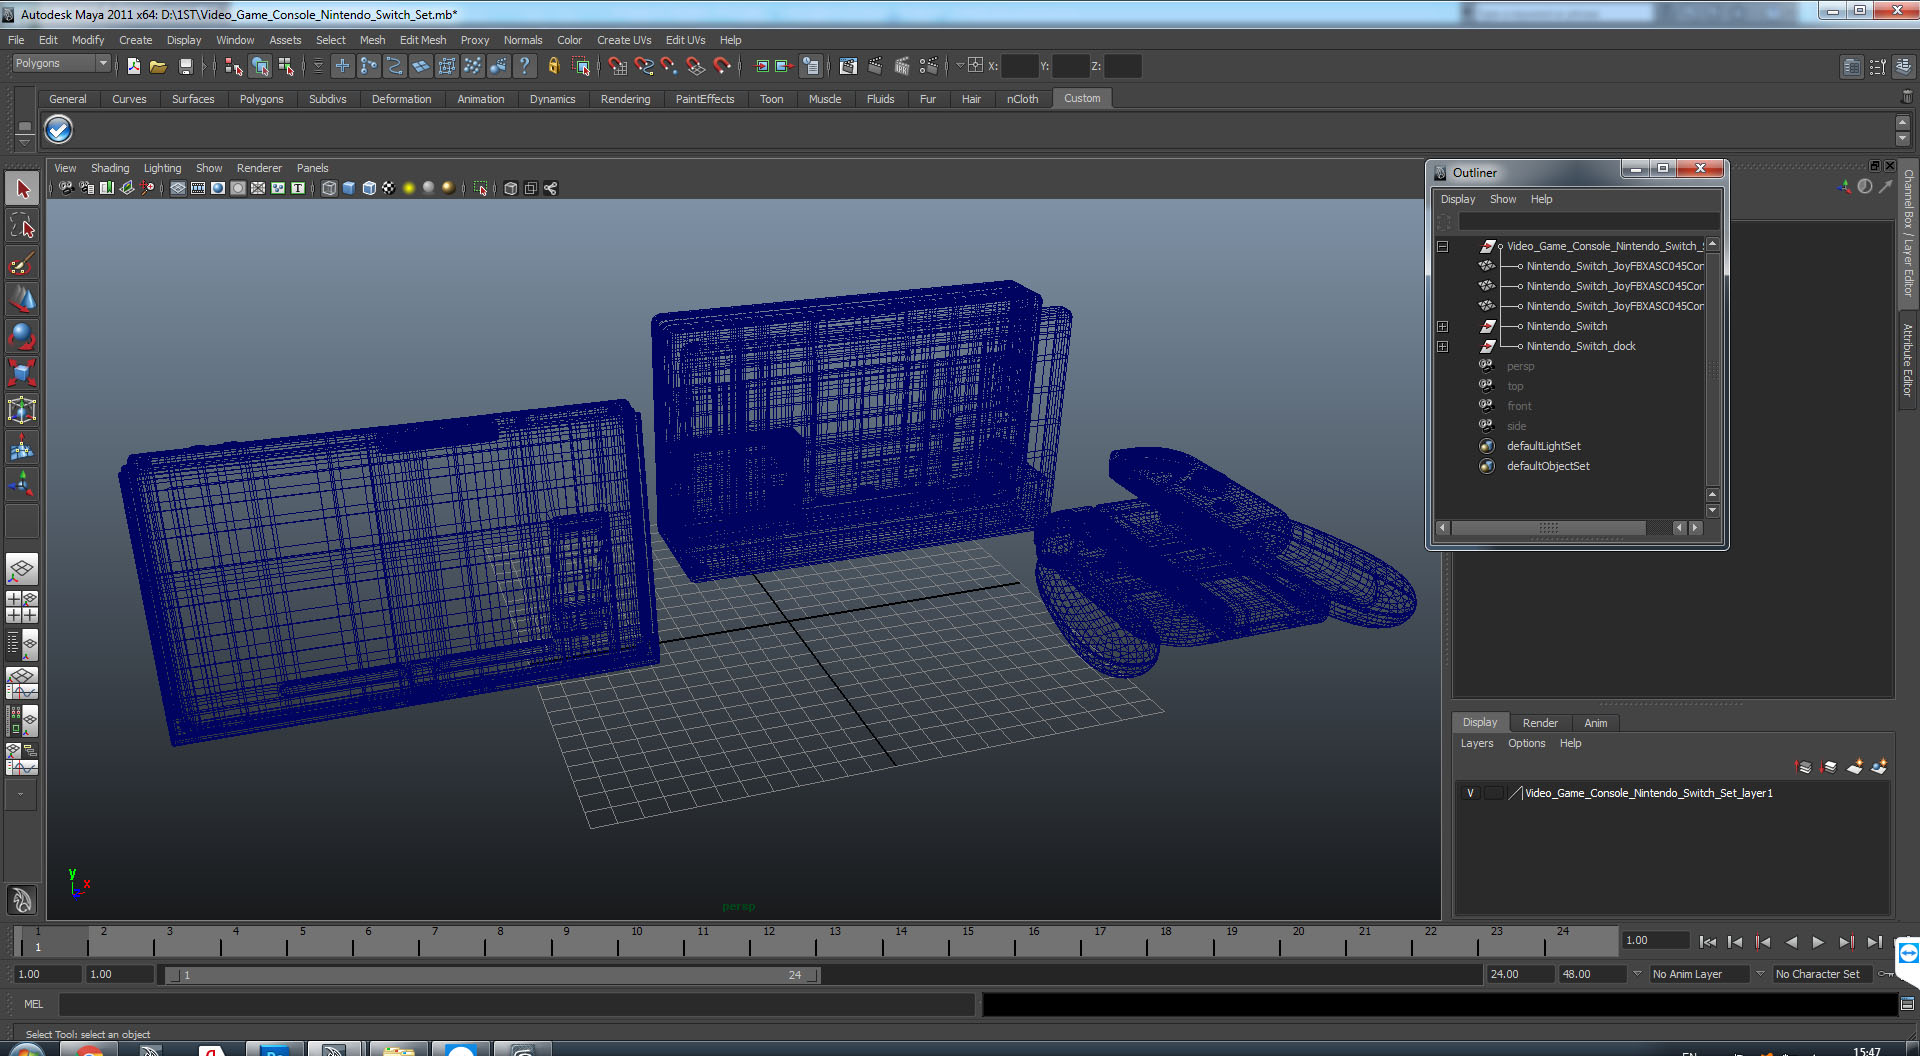This screenshot has height=1056, width=1920.
Task: Expand the Nintendo_Switch_dock node in Outliner
Action: click(x=1442, y=346)
